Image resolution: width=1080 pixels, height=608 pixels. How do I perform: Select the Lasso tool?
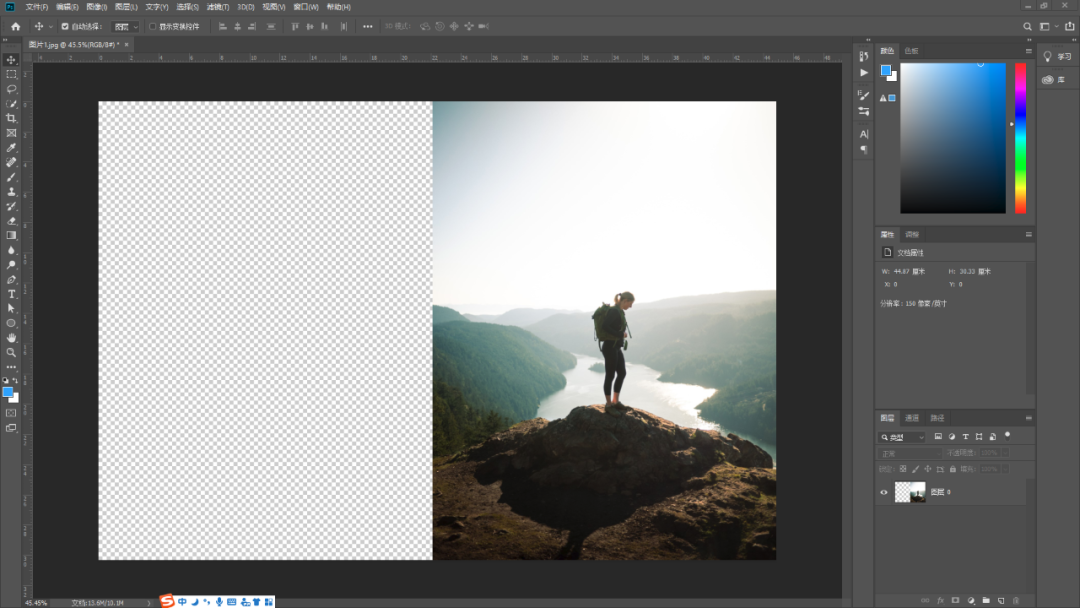pyautogui.click(x=11, y=89)
